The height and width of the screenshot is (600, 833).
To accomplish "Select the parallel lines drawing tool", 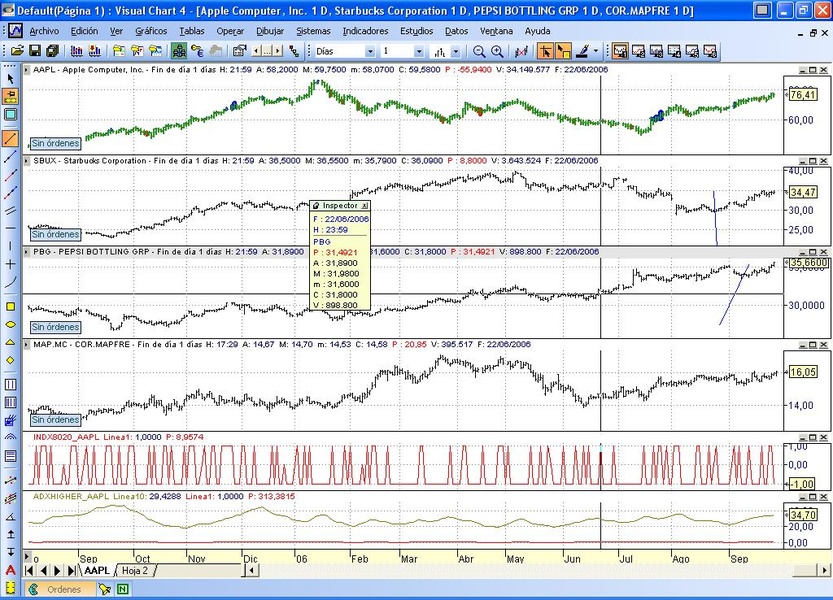I will click(x=10, y=210).
